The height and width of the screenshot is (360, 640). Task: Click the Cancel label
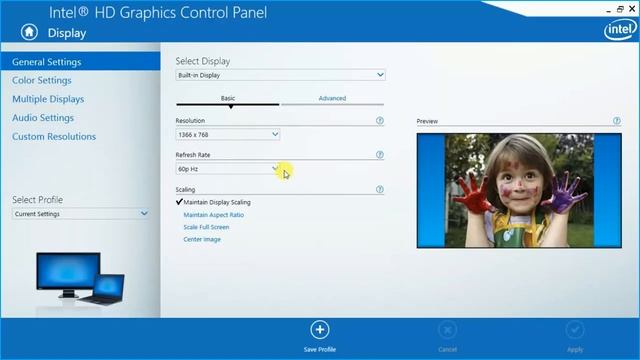tap(447, 349)
